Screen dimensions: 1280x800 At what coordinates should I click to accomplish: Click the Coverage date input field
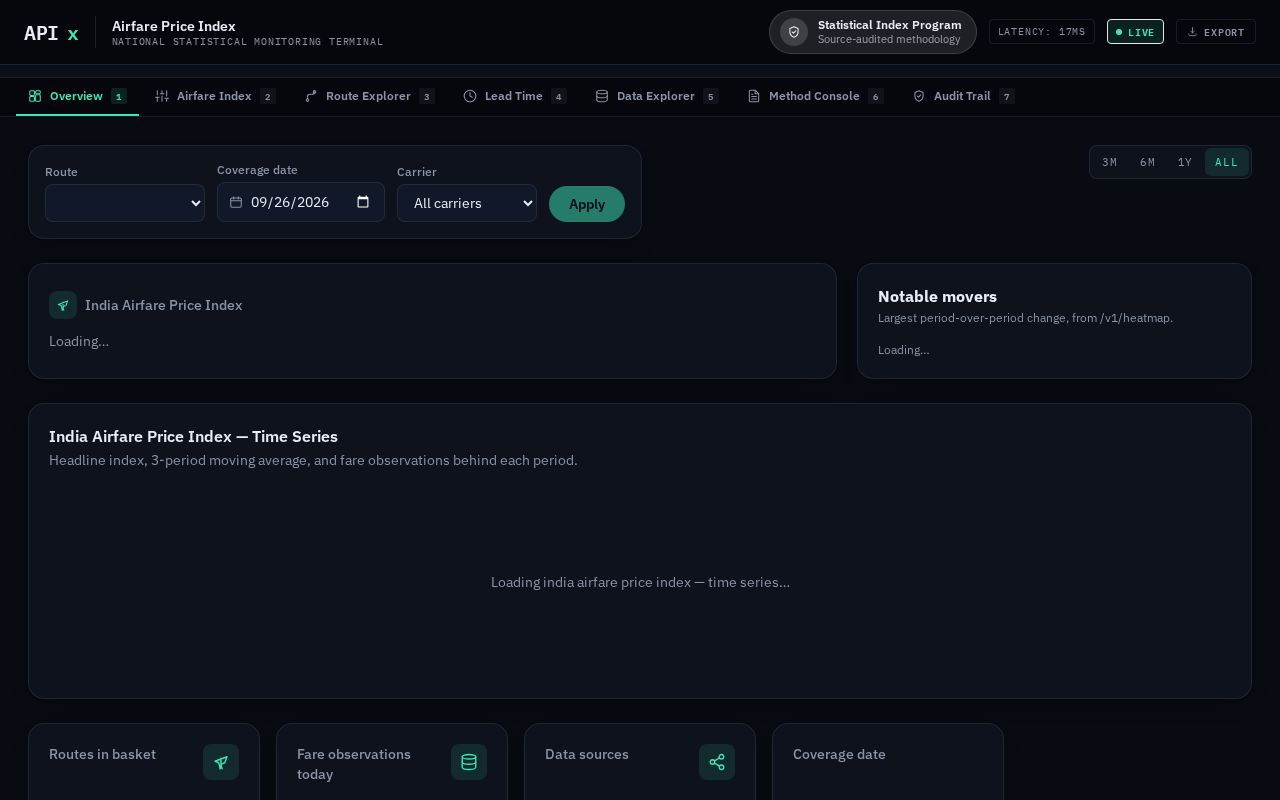[301, 202]
